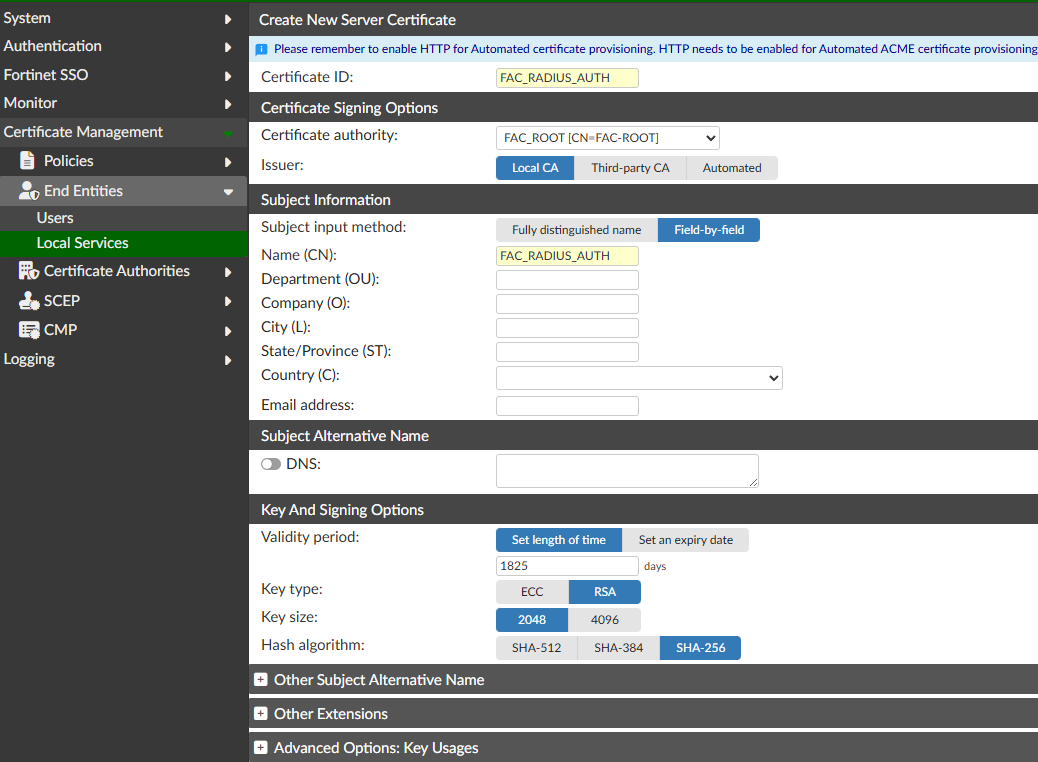Select RSA key type
The image size is (1038, 762).
[x=604, y=592]
